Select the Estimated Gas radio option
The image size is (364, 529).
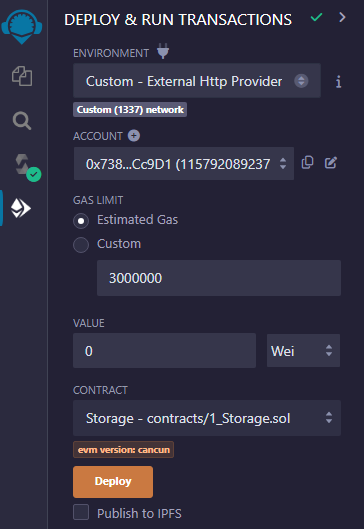click(x=81, y=221)
